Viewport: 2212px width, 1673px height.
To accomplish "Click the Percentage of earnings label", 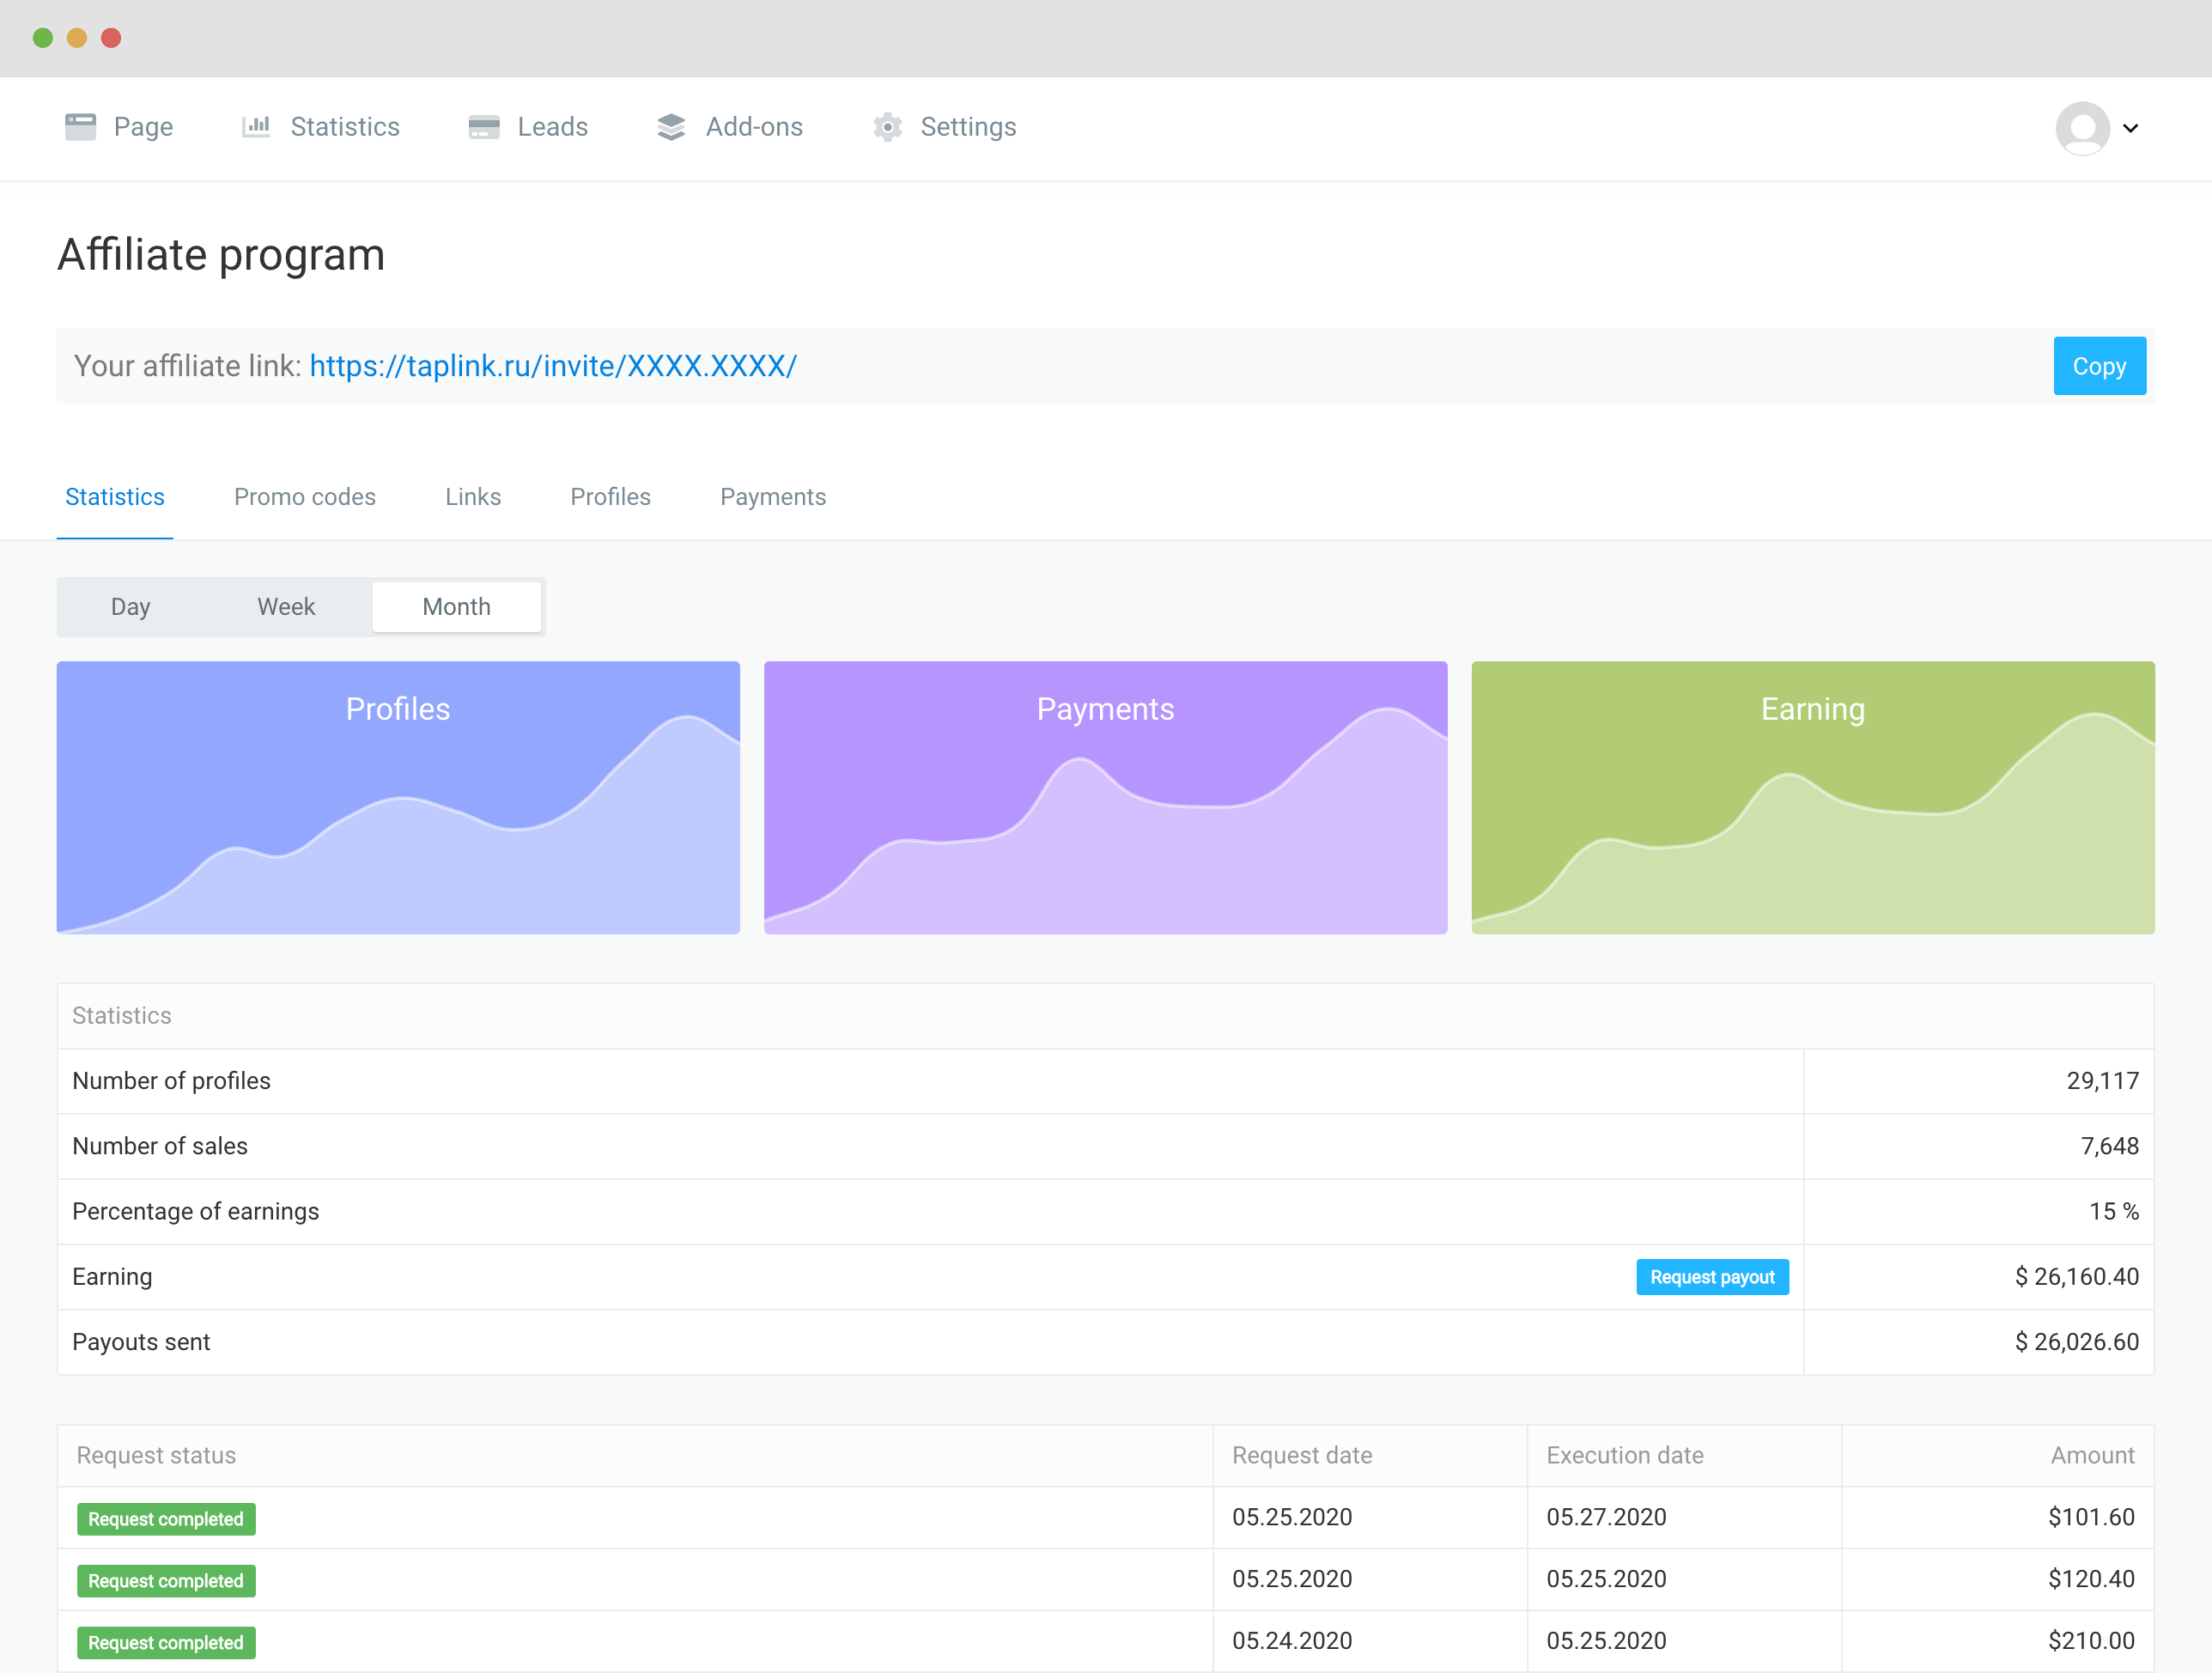I will coord(196,1211).
